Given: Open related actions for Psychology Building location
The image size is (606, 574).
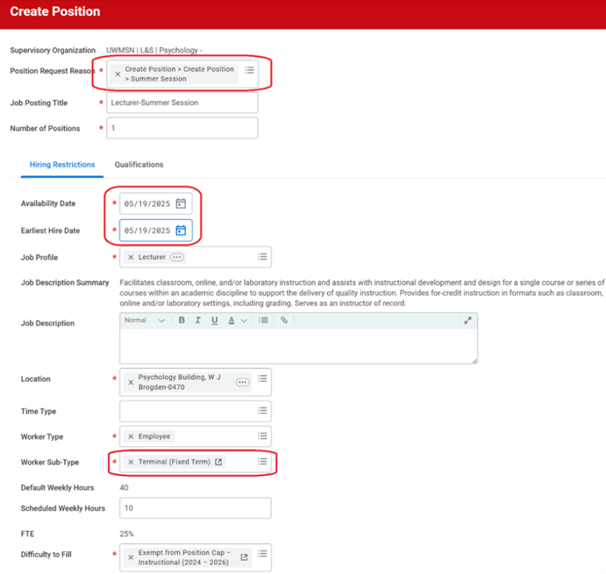Looking at the screenshot, I should 243,383.
